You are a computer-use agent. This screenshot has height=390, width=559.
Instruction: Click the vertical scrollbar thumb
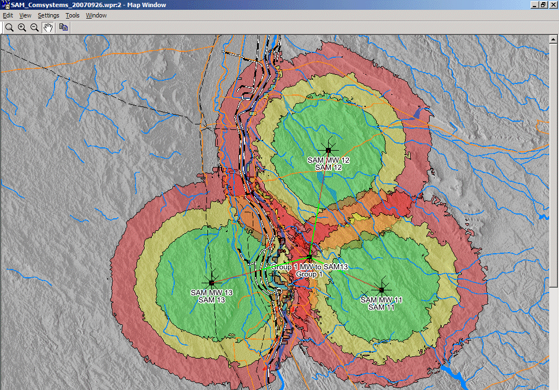553,165
